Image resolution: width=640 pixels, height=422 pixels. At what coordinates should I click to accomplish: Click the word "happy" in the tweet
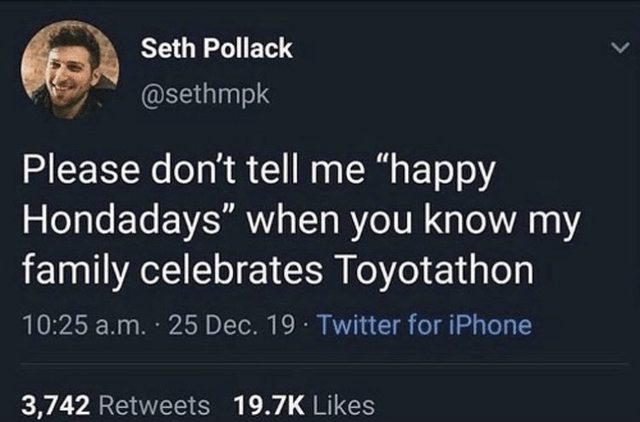[x=438, y=175]
